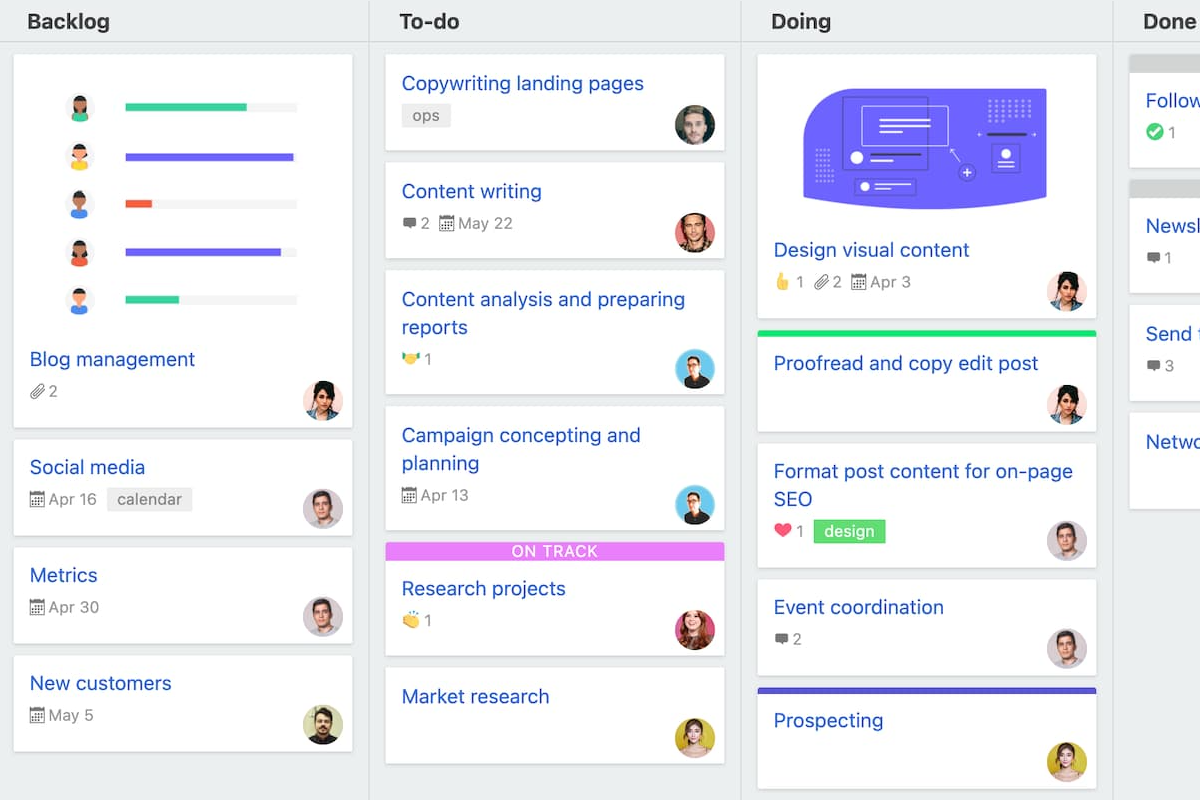The width and height of the screenshot is (1200, 800).
Task: Click comment icon on Event coordination card
Action: (x=781, y=639)
